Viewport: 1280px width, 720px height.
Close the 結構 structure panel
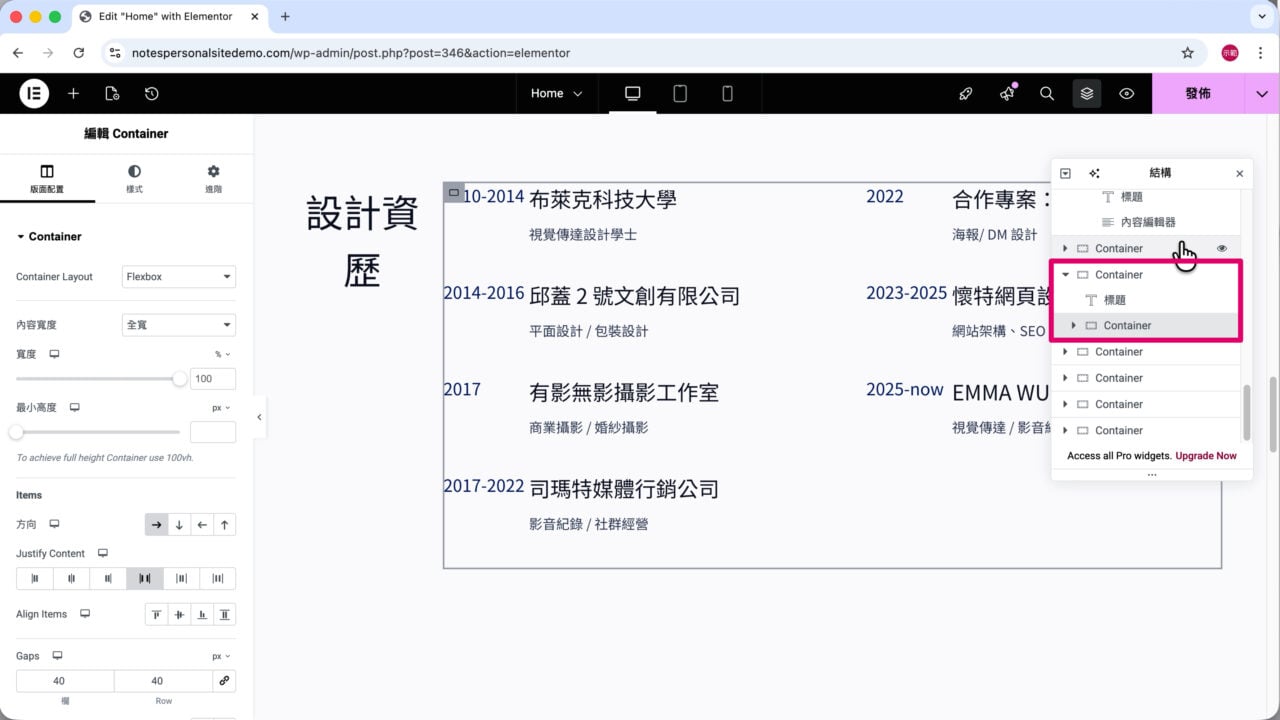coord(1240,173)
